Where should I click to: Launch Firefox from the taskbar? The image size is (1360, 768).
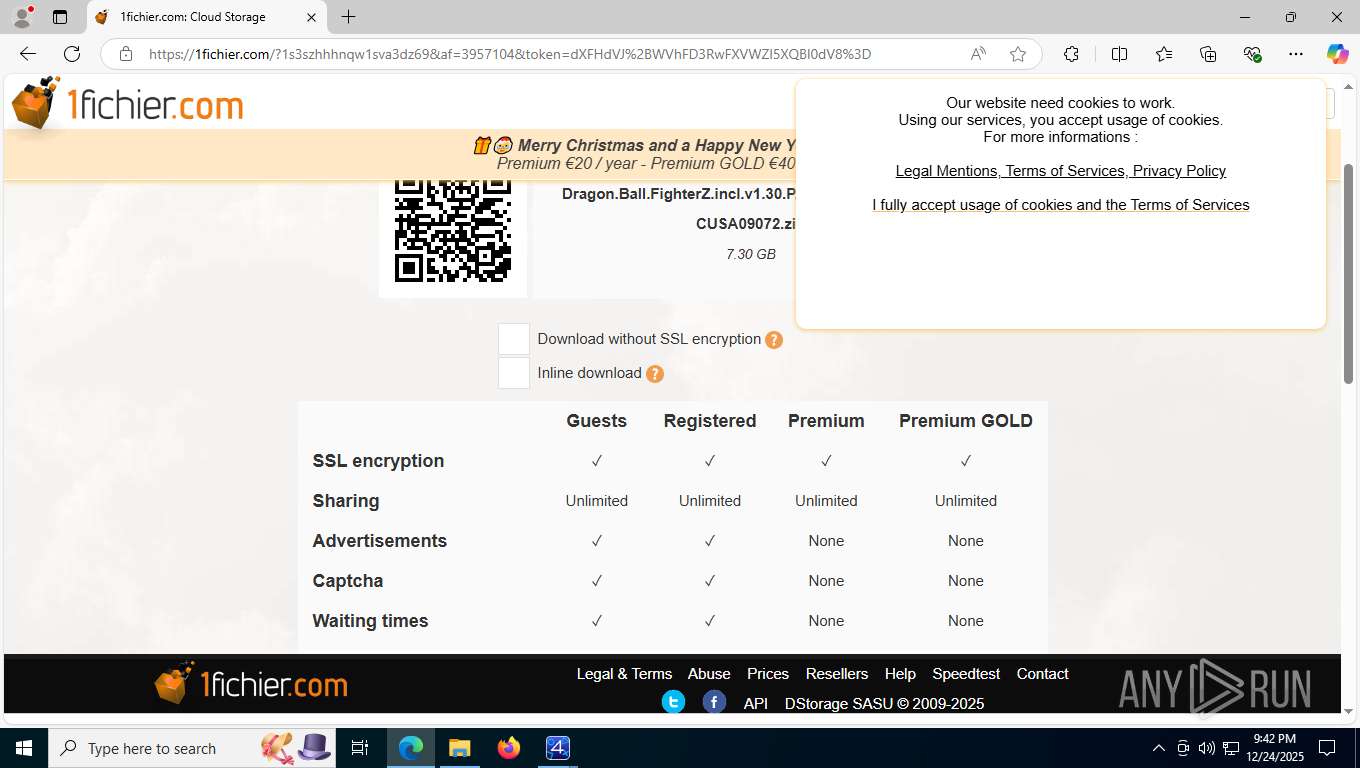click(509, 748)
